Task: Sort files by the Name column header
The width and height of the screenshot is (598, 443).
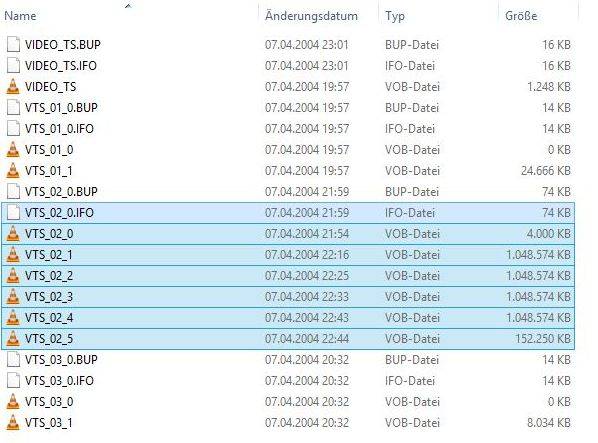Action: click(20, 16)
